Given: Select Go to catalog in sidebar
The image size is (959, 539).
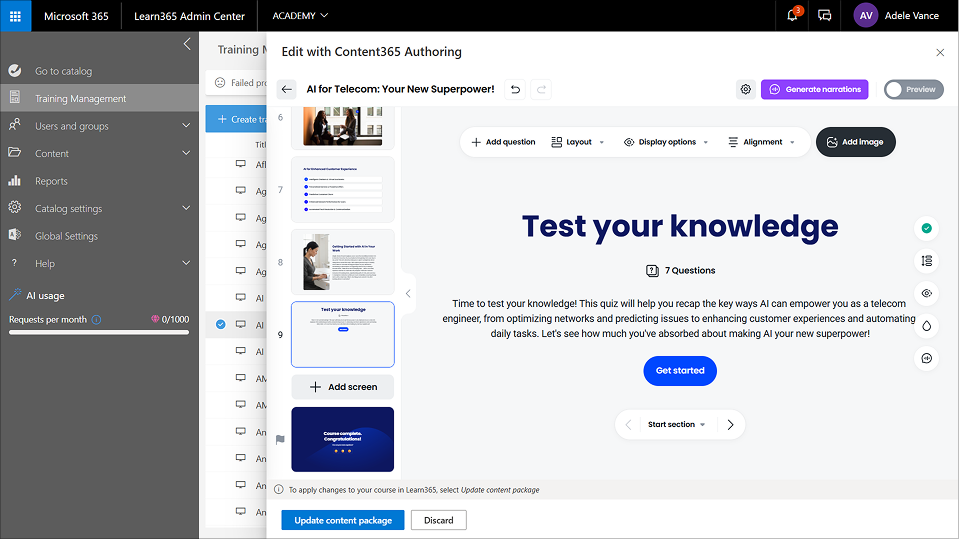Looking at the screenshot, I should pyautogui.click(x=63, y=71).
